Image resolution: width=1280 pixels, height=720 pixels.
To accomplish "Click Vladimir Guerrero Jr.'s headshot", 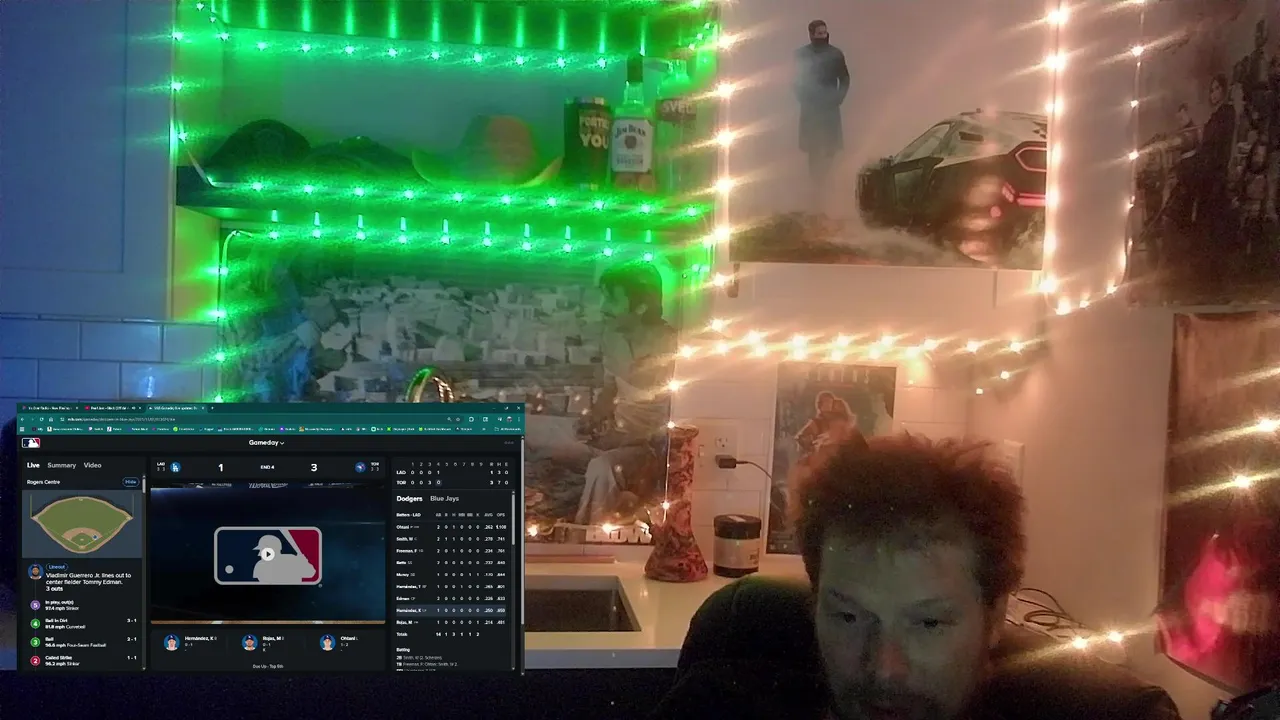I will click(35, 572).
